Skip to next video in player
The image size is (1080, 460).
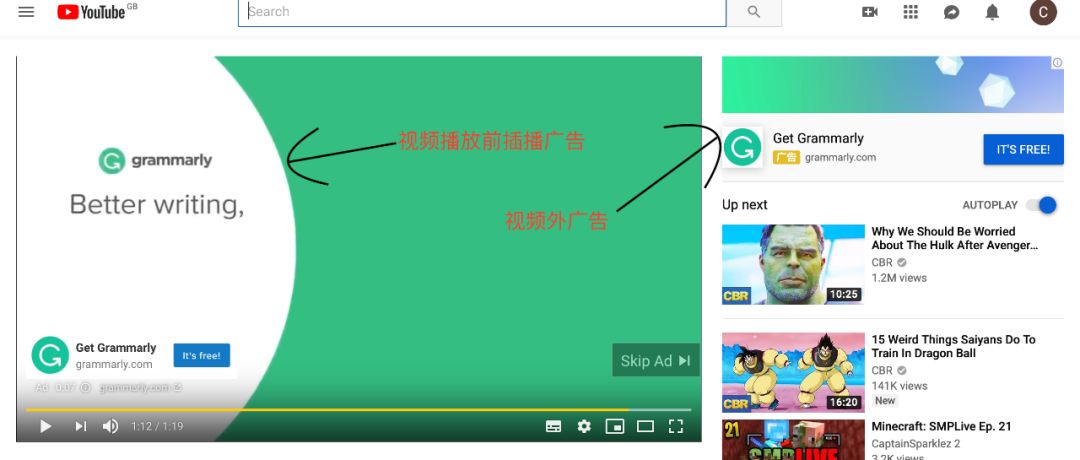click(81, 426)
